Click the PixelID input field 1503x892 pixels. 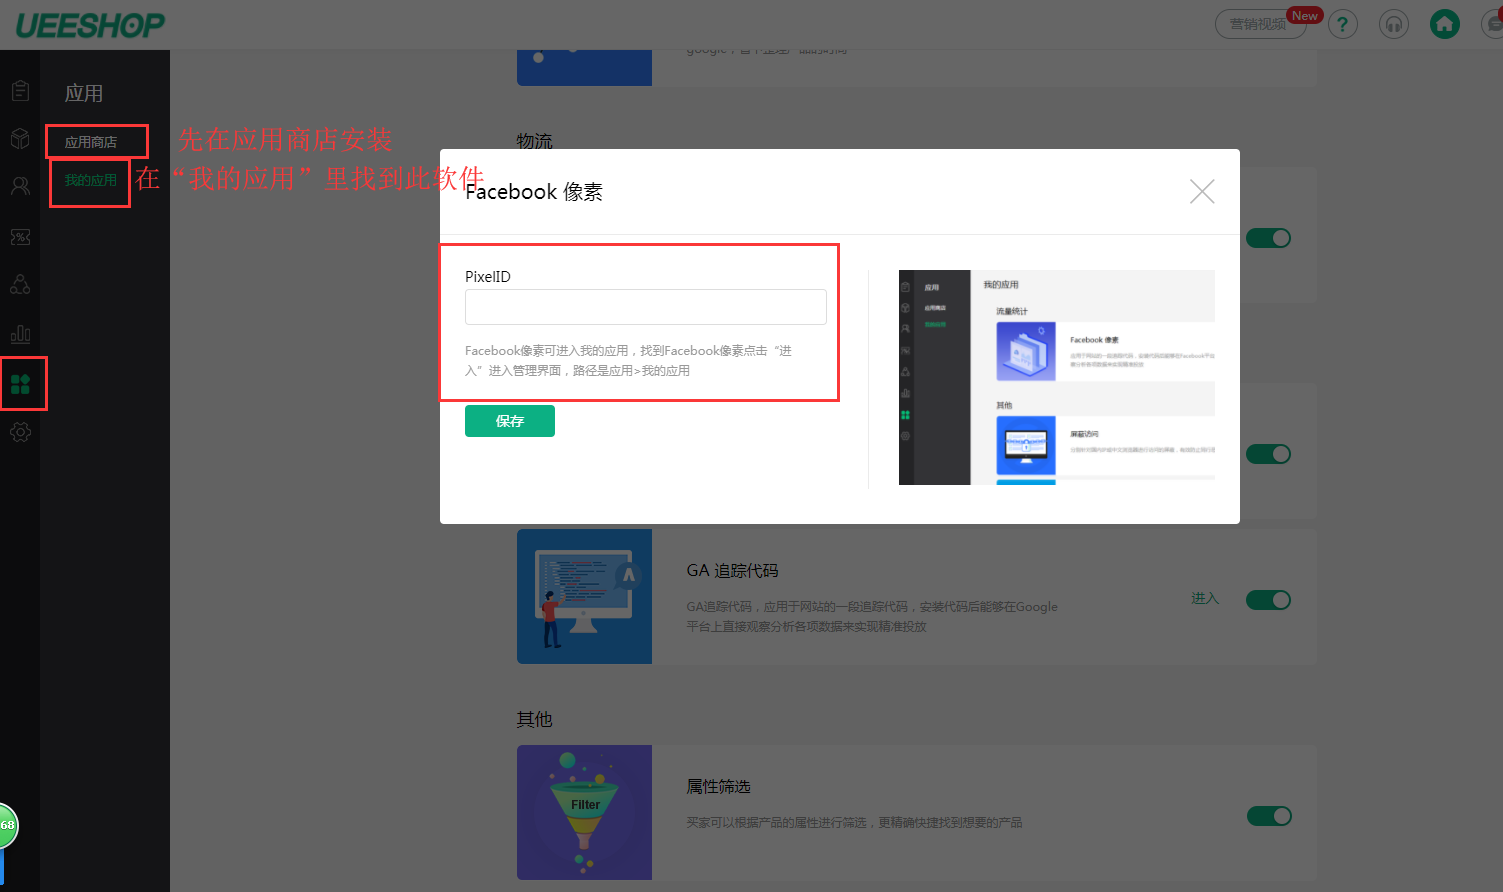coord(645,307)
